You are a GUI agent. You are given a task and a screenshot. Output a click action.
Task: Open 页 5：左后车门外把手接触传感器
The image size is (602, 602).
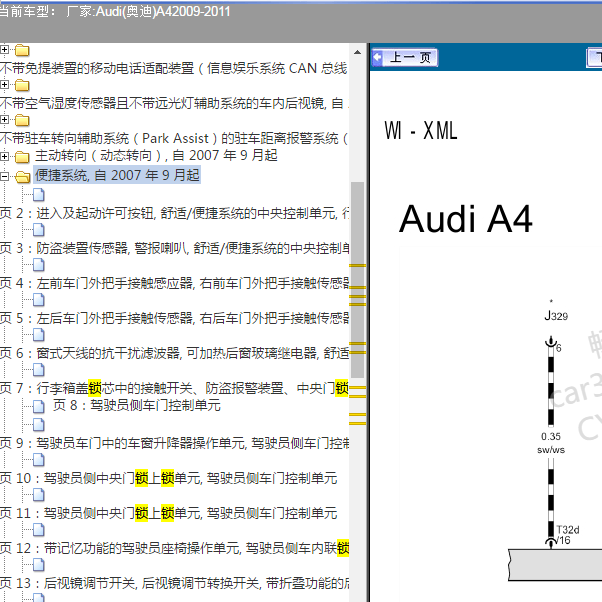[174, 318]
